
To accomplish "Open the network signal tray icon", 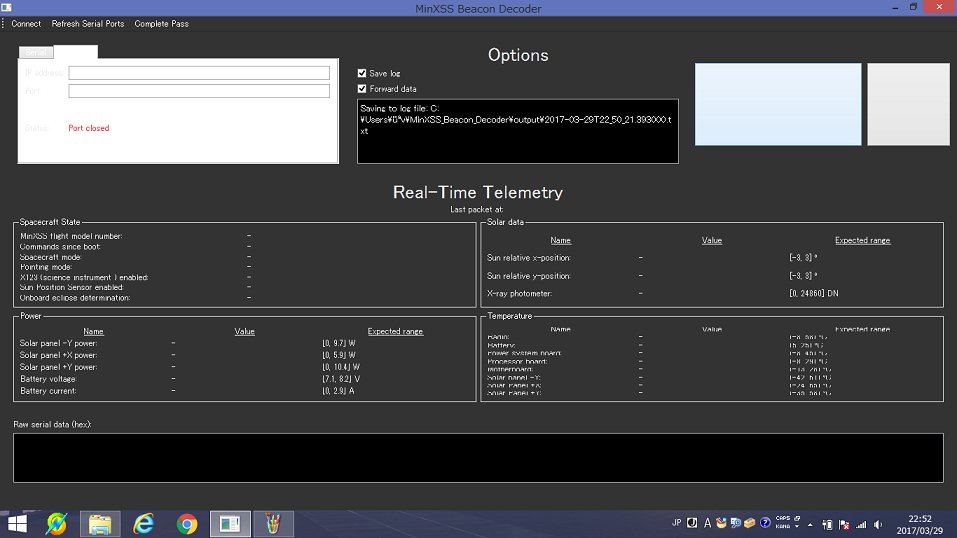I will click(x=861, y=525).
